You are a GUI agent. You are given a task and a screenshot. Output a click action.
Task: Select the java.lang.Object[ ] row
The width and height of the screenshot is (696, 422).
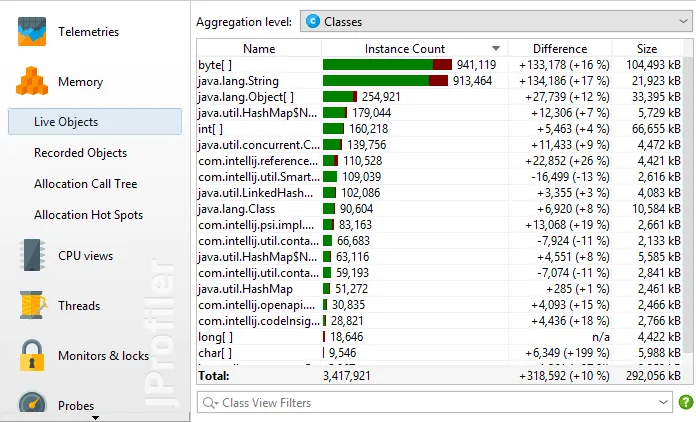pyautogui.click(x=439, y=97)
